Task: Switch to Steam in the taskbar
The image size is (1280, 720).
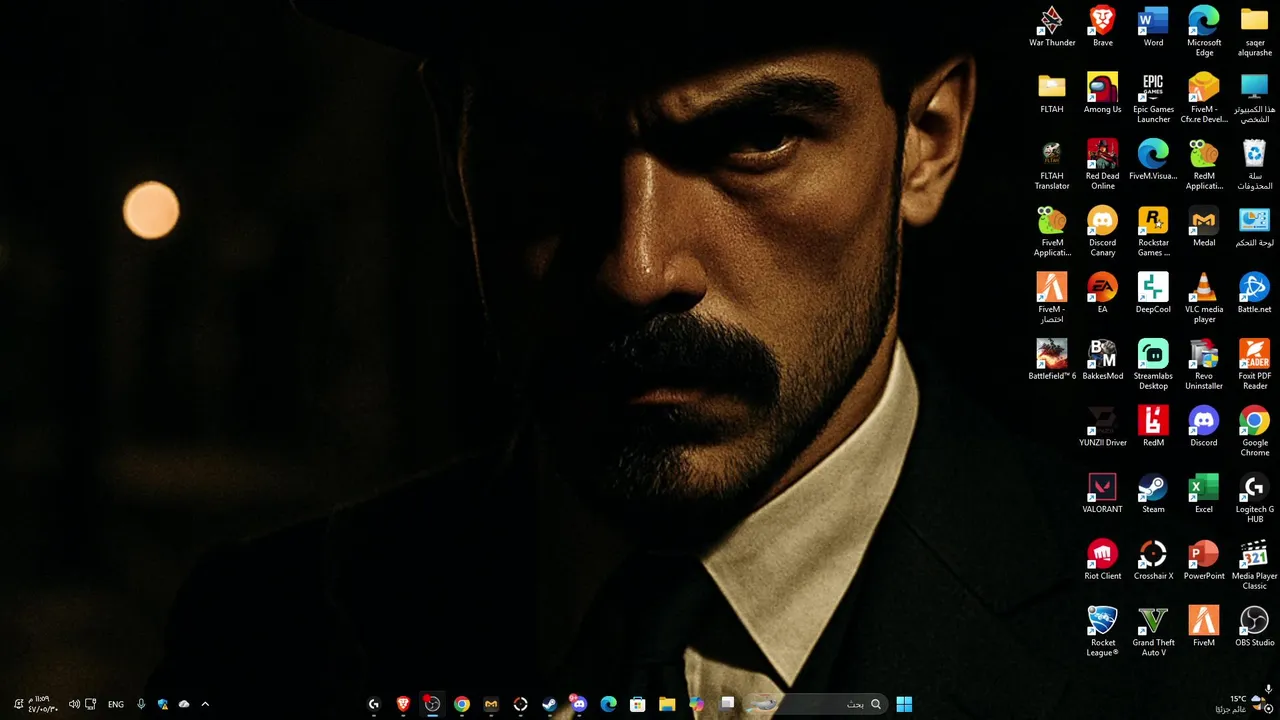Action: [x=550, y=704]
